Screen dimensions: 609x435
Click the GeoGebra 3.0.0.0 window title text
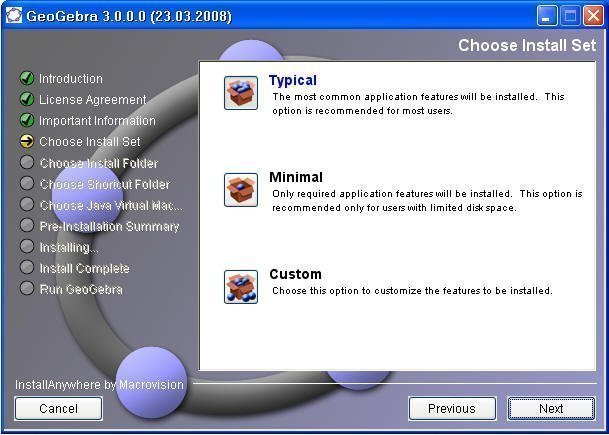tap(129, 17)
